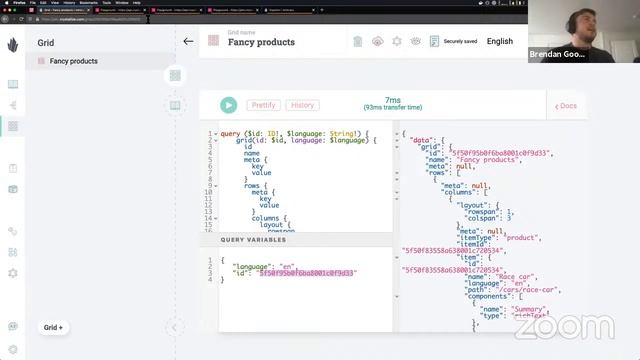The image size is (640, 360).
Task: Click the 7ms response time text
Action: click(393, 100)
